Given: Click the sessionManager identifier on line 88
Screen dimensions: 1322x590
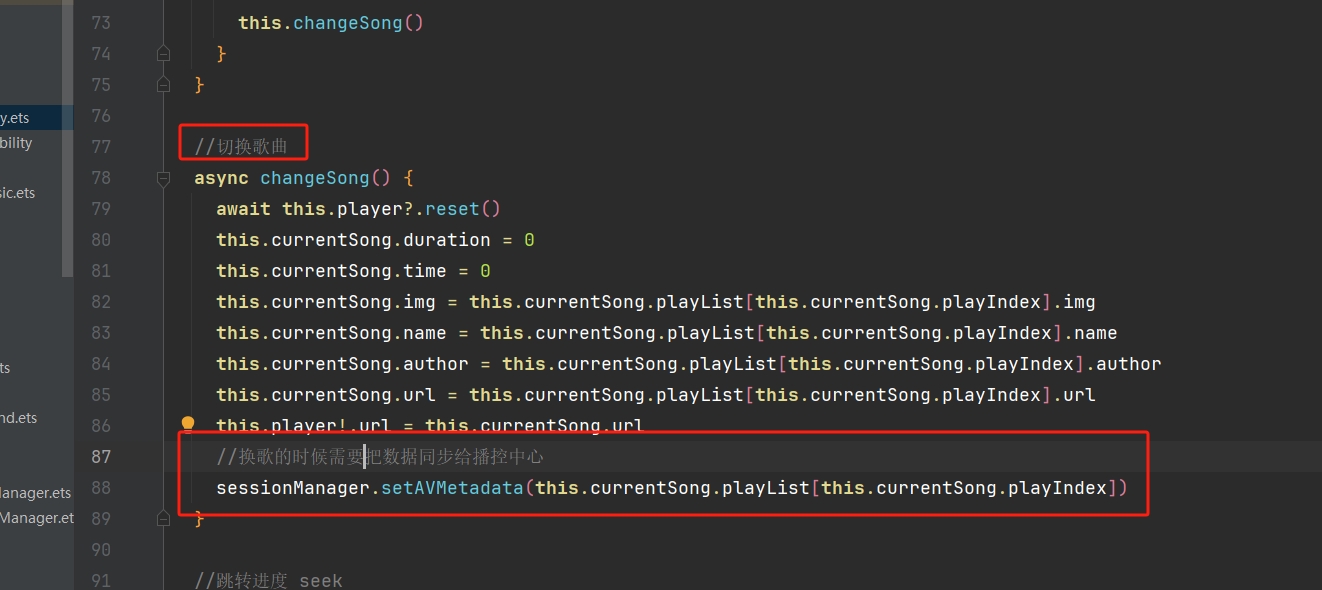Looking at the screenshot, I should pos(293,488).
